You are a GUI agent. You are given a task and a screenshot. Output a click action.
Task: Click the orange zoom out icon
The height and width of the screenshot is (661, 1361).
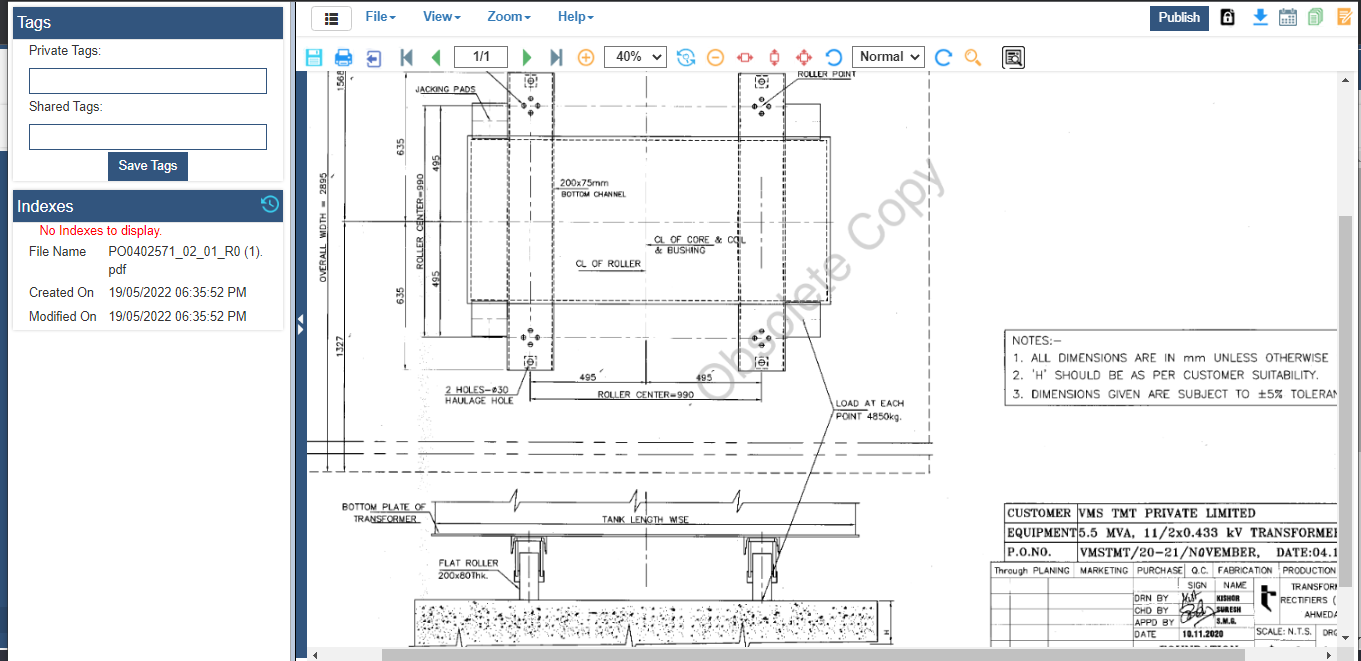715,58
